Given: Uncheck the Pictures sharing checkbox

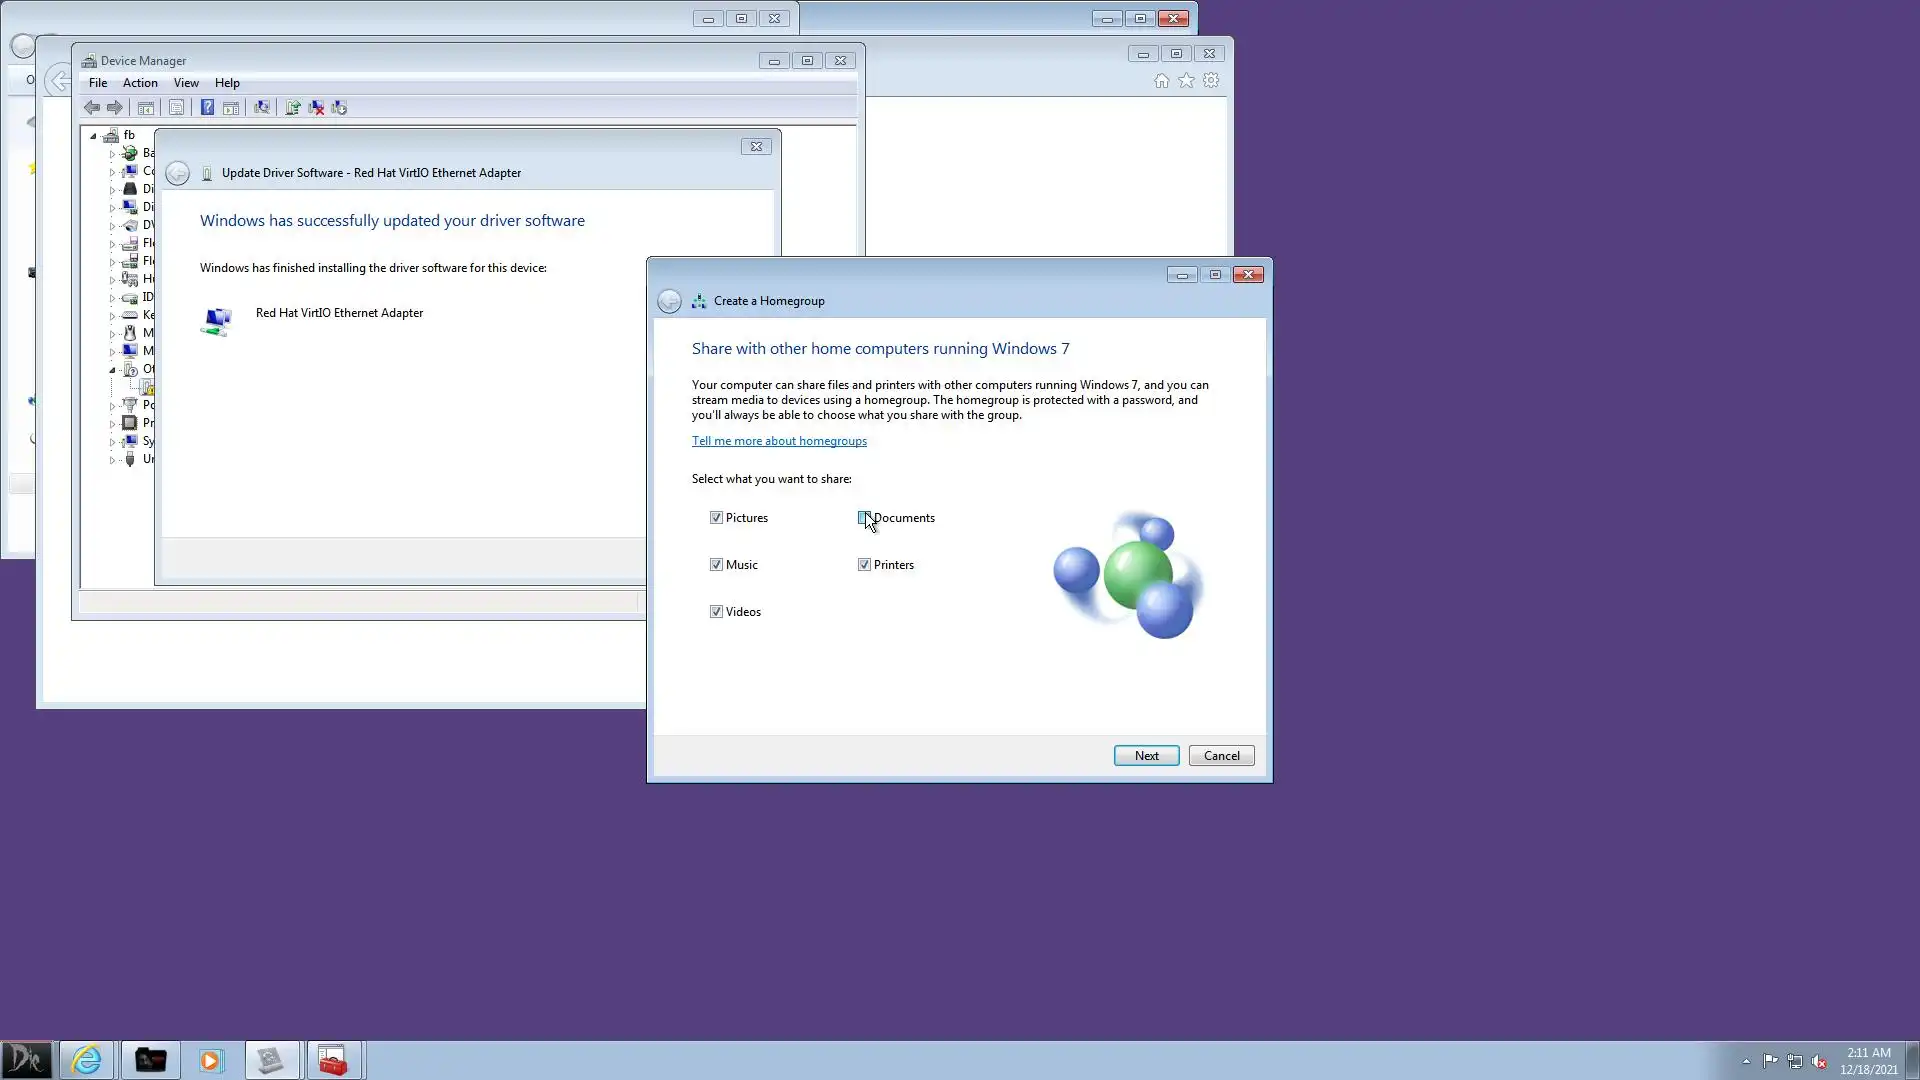Looking at the screenshot, I should tap(716, 518).
